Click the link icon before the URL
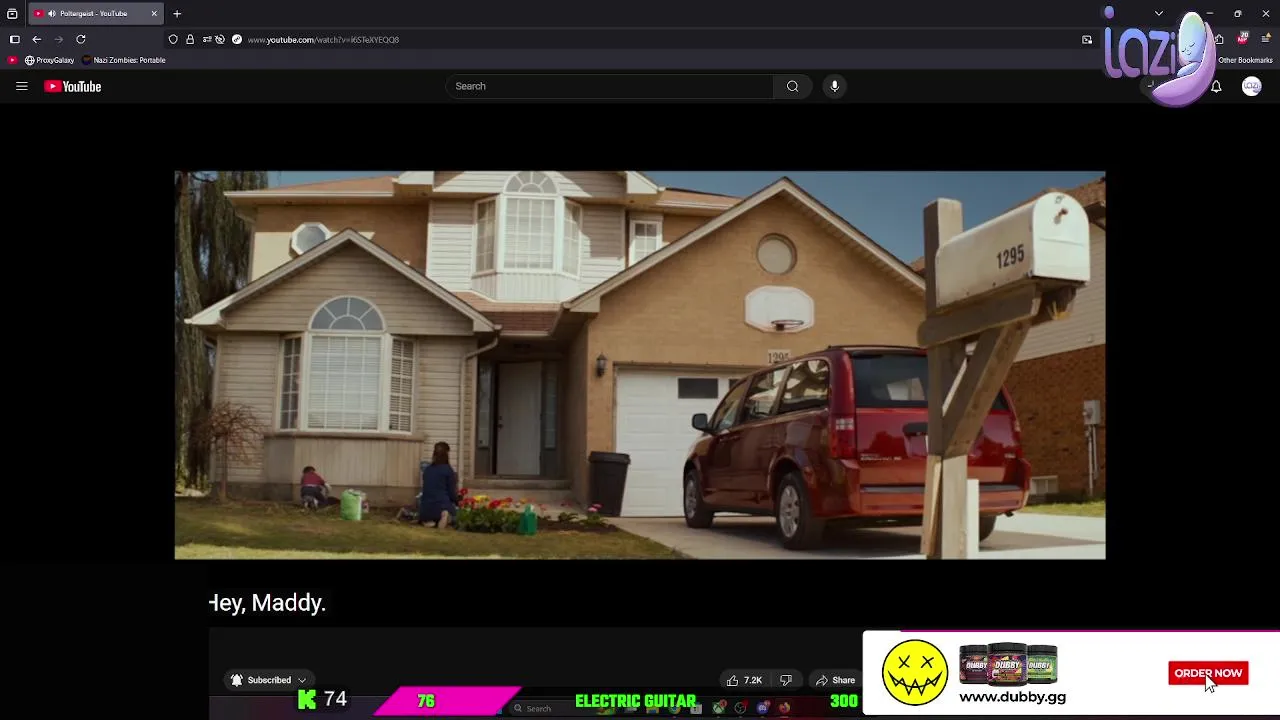 (237, 39)
